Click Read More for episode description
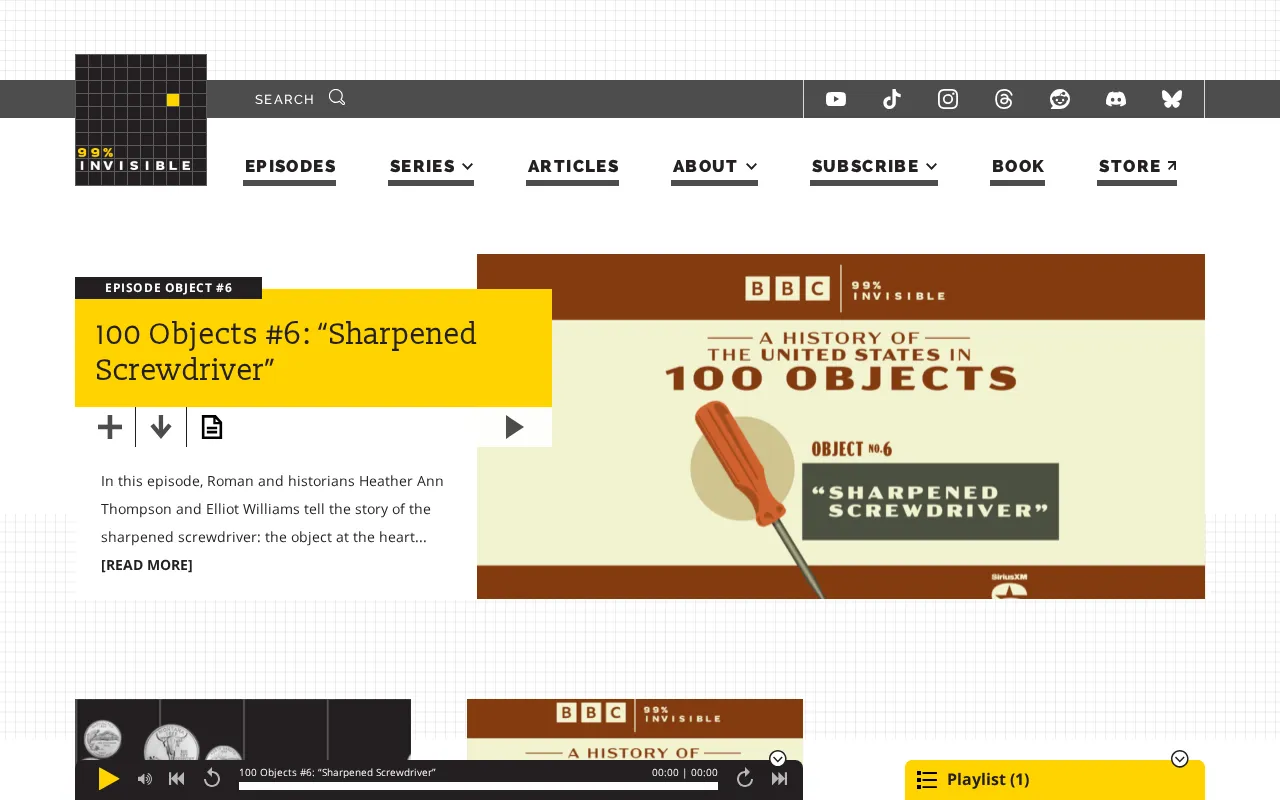Viewport: 1280px width, 800px height. pyautogui.click(x=147, y=565)
